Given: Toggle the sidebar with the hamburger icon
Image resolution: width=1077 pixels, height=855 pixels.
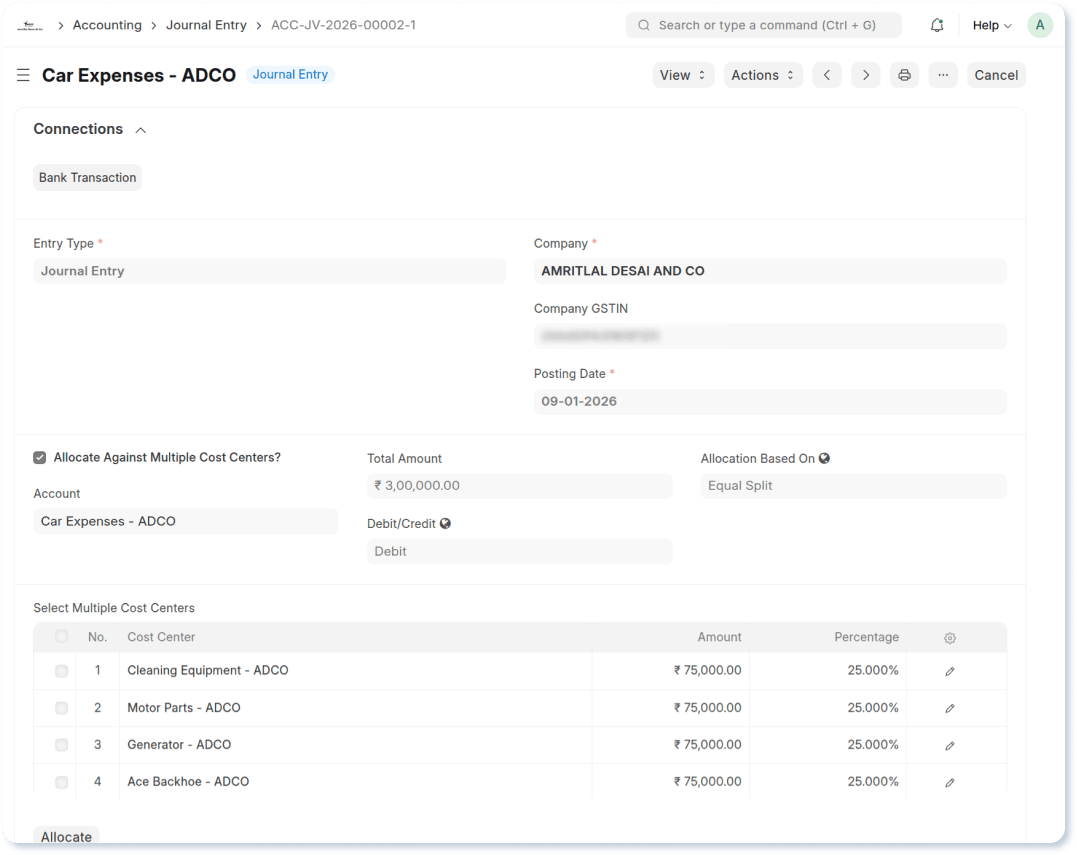Looking at the screenshot, I should point(22,74).
